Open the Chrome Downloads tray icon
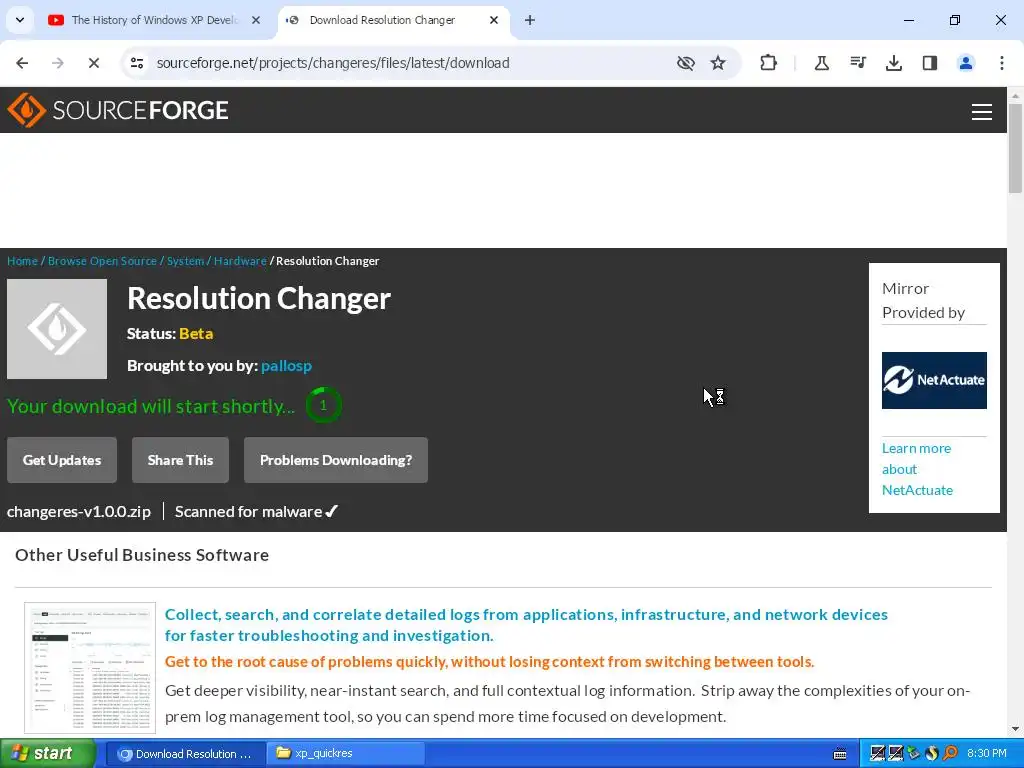Viewport: 1024px width, 768px height. point(893,63)
